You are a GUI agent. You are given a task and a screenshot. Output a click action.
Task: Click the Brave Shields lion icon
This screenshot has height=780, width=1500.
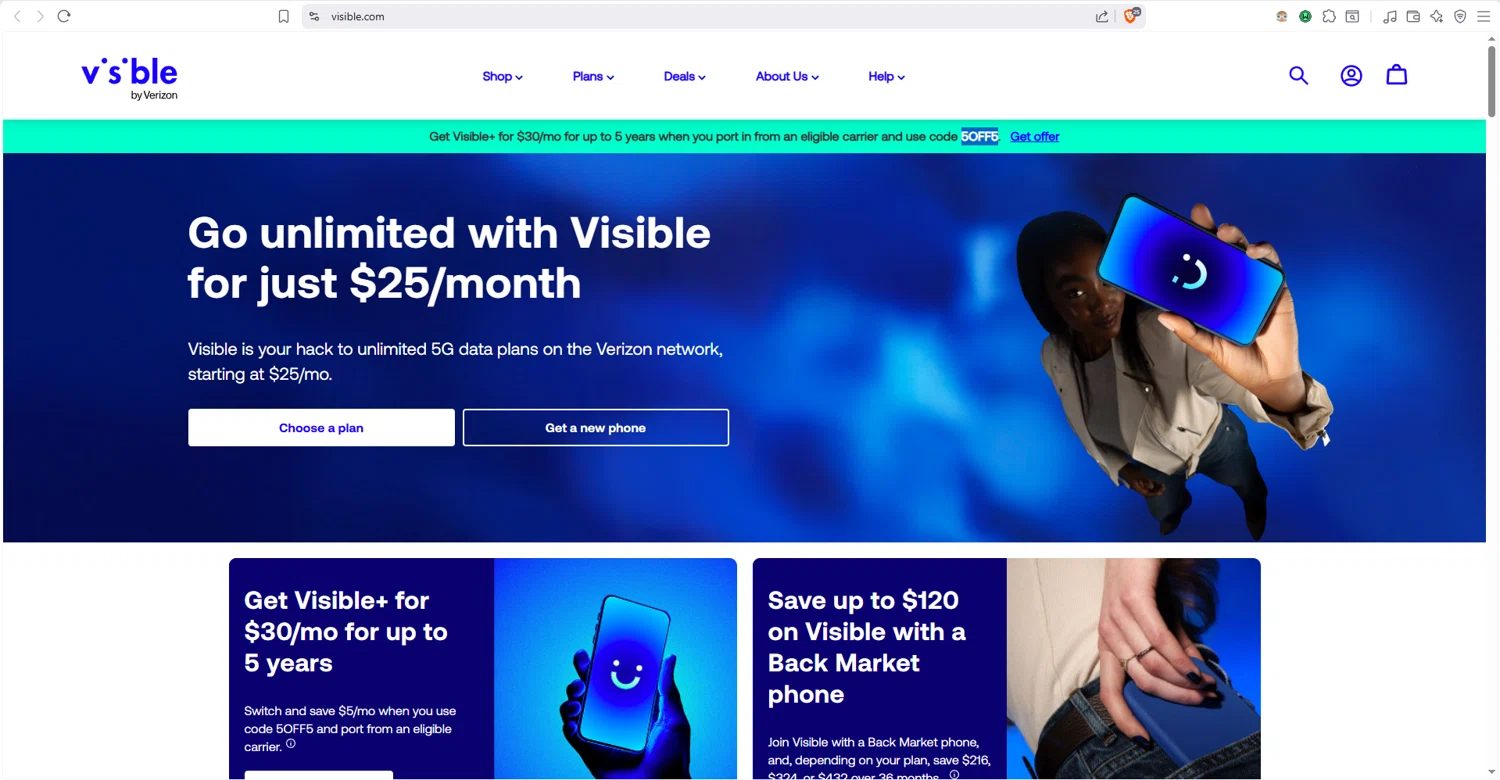1132,16
